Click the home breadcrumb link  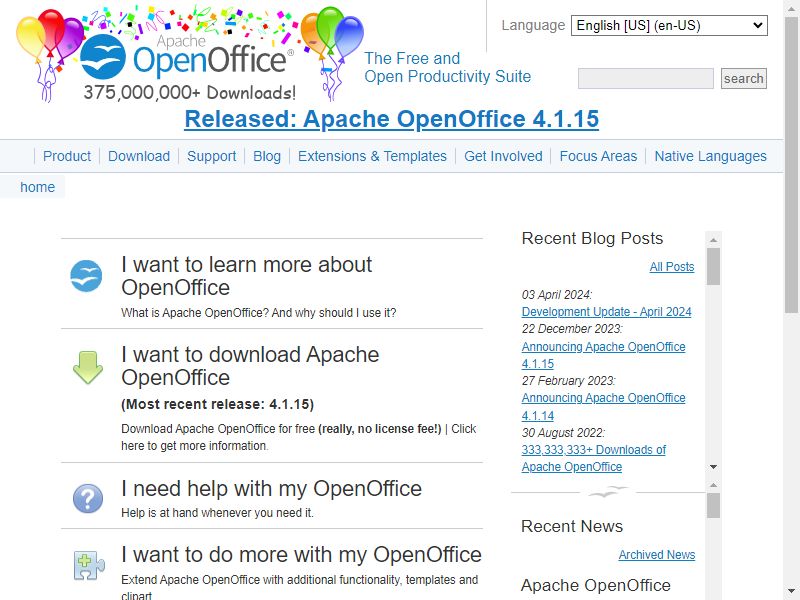[37, 187]
